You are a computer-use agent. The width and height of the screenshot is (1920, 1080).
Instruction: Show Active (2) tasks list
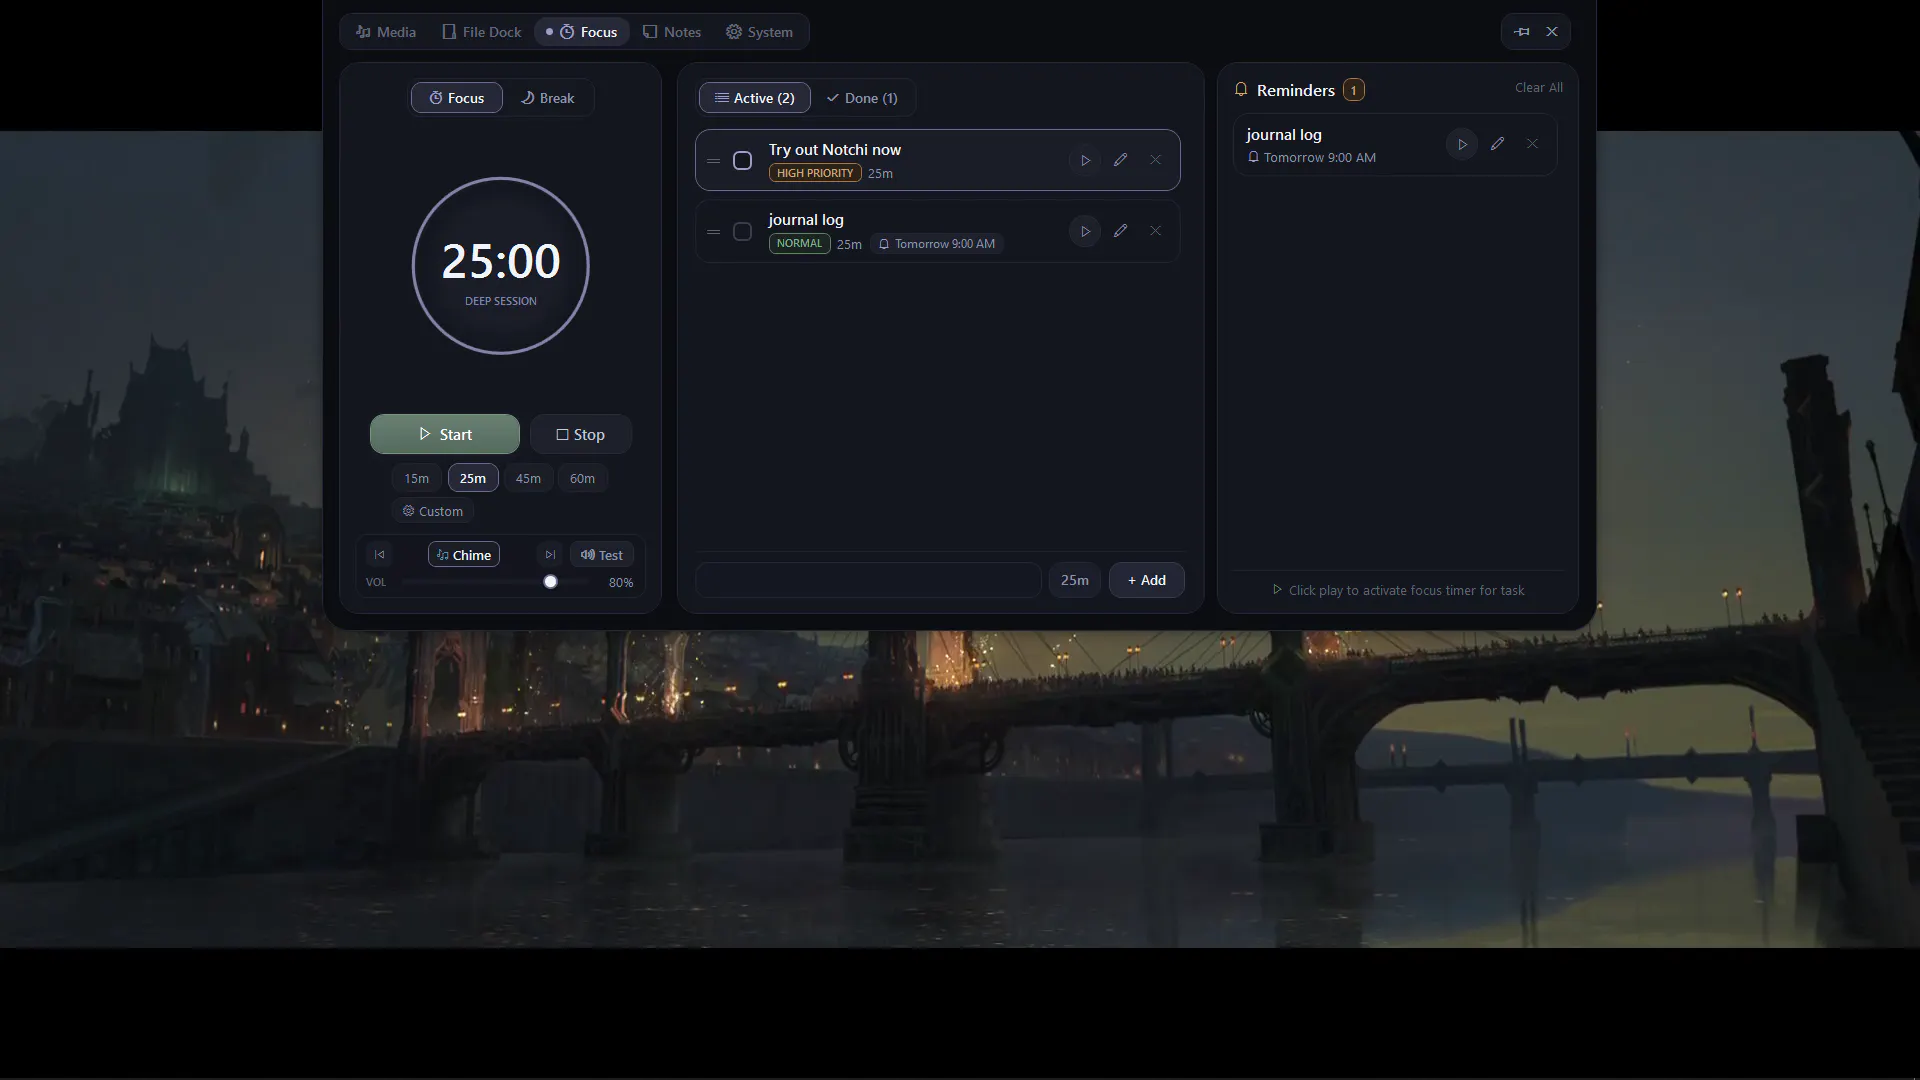755,98
